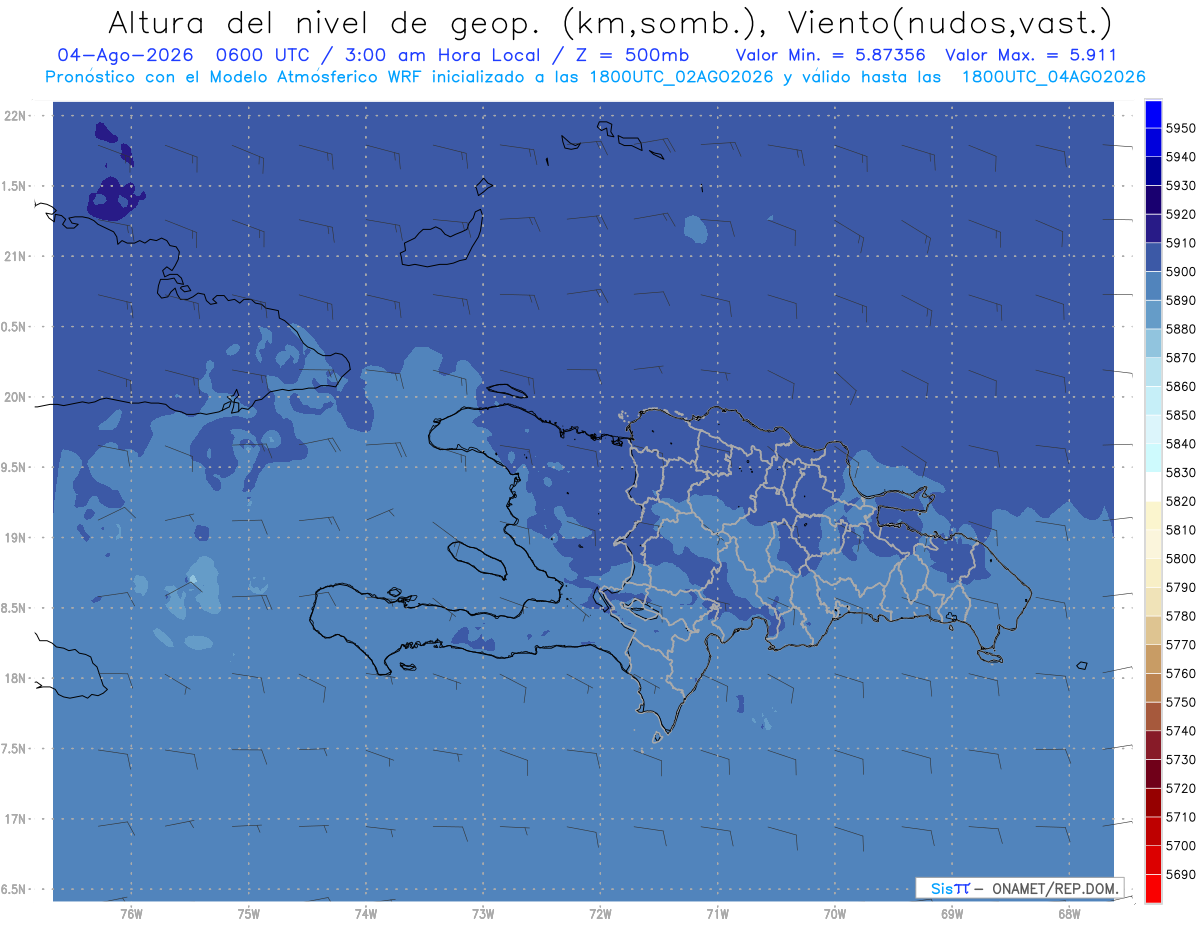
Task: Click the legend value 5950
Action: click(x=1180, y=128)
